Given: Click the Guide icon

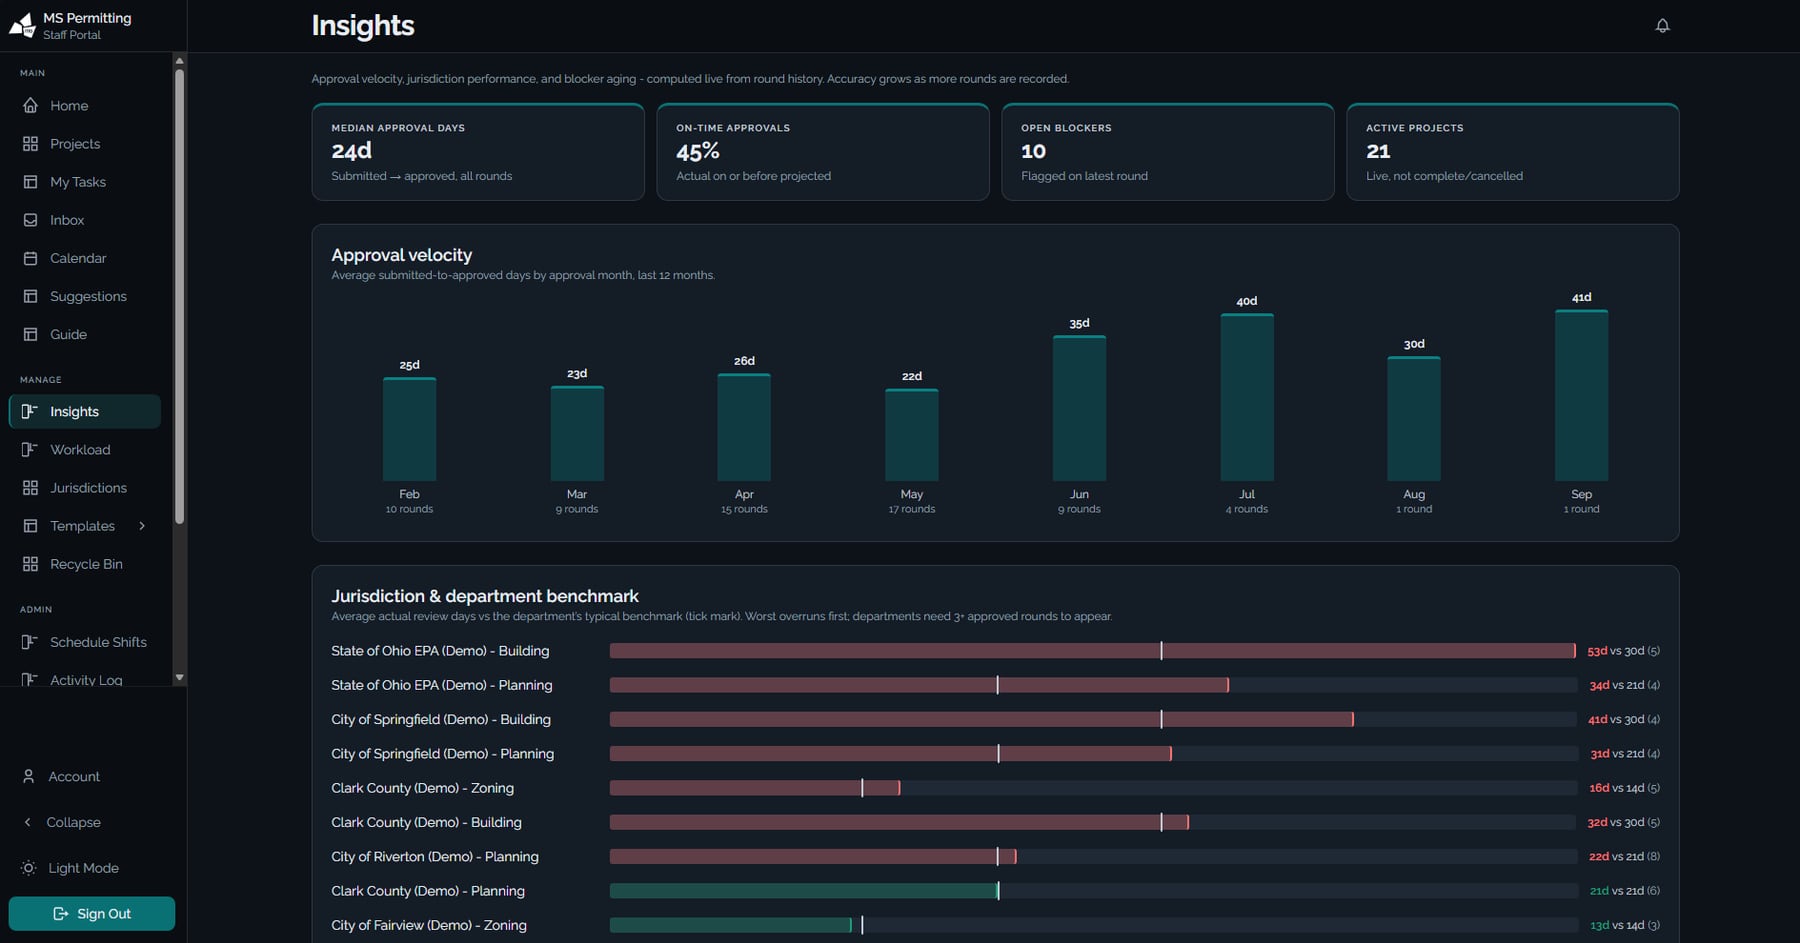Looking at the screenshot, I should point(30,334).
